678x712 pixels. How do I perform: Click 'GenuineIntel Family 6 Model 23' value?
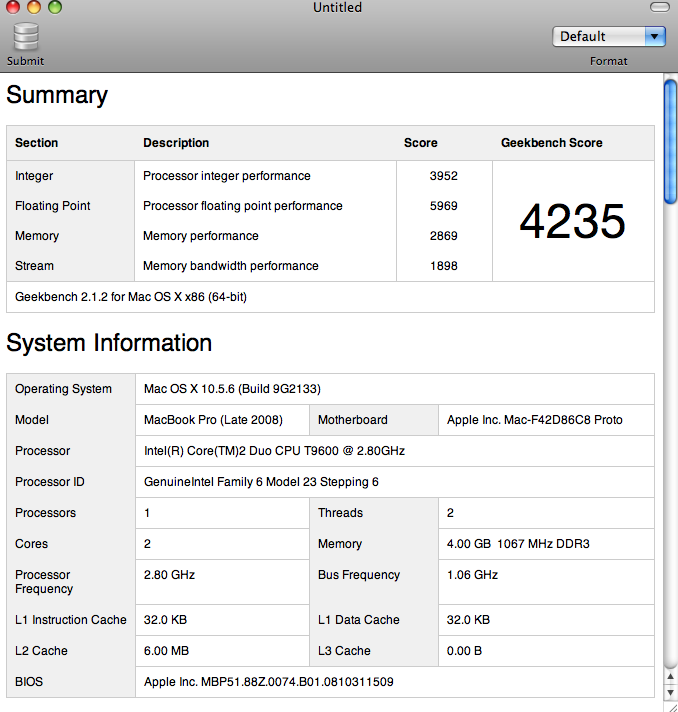pyautogui.click(x=261, y=482)
